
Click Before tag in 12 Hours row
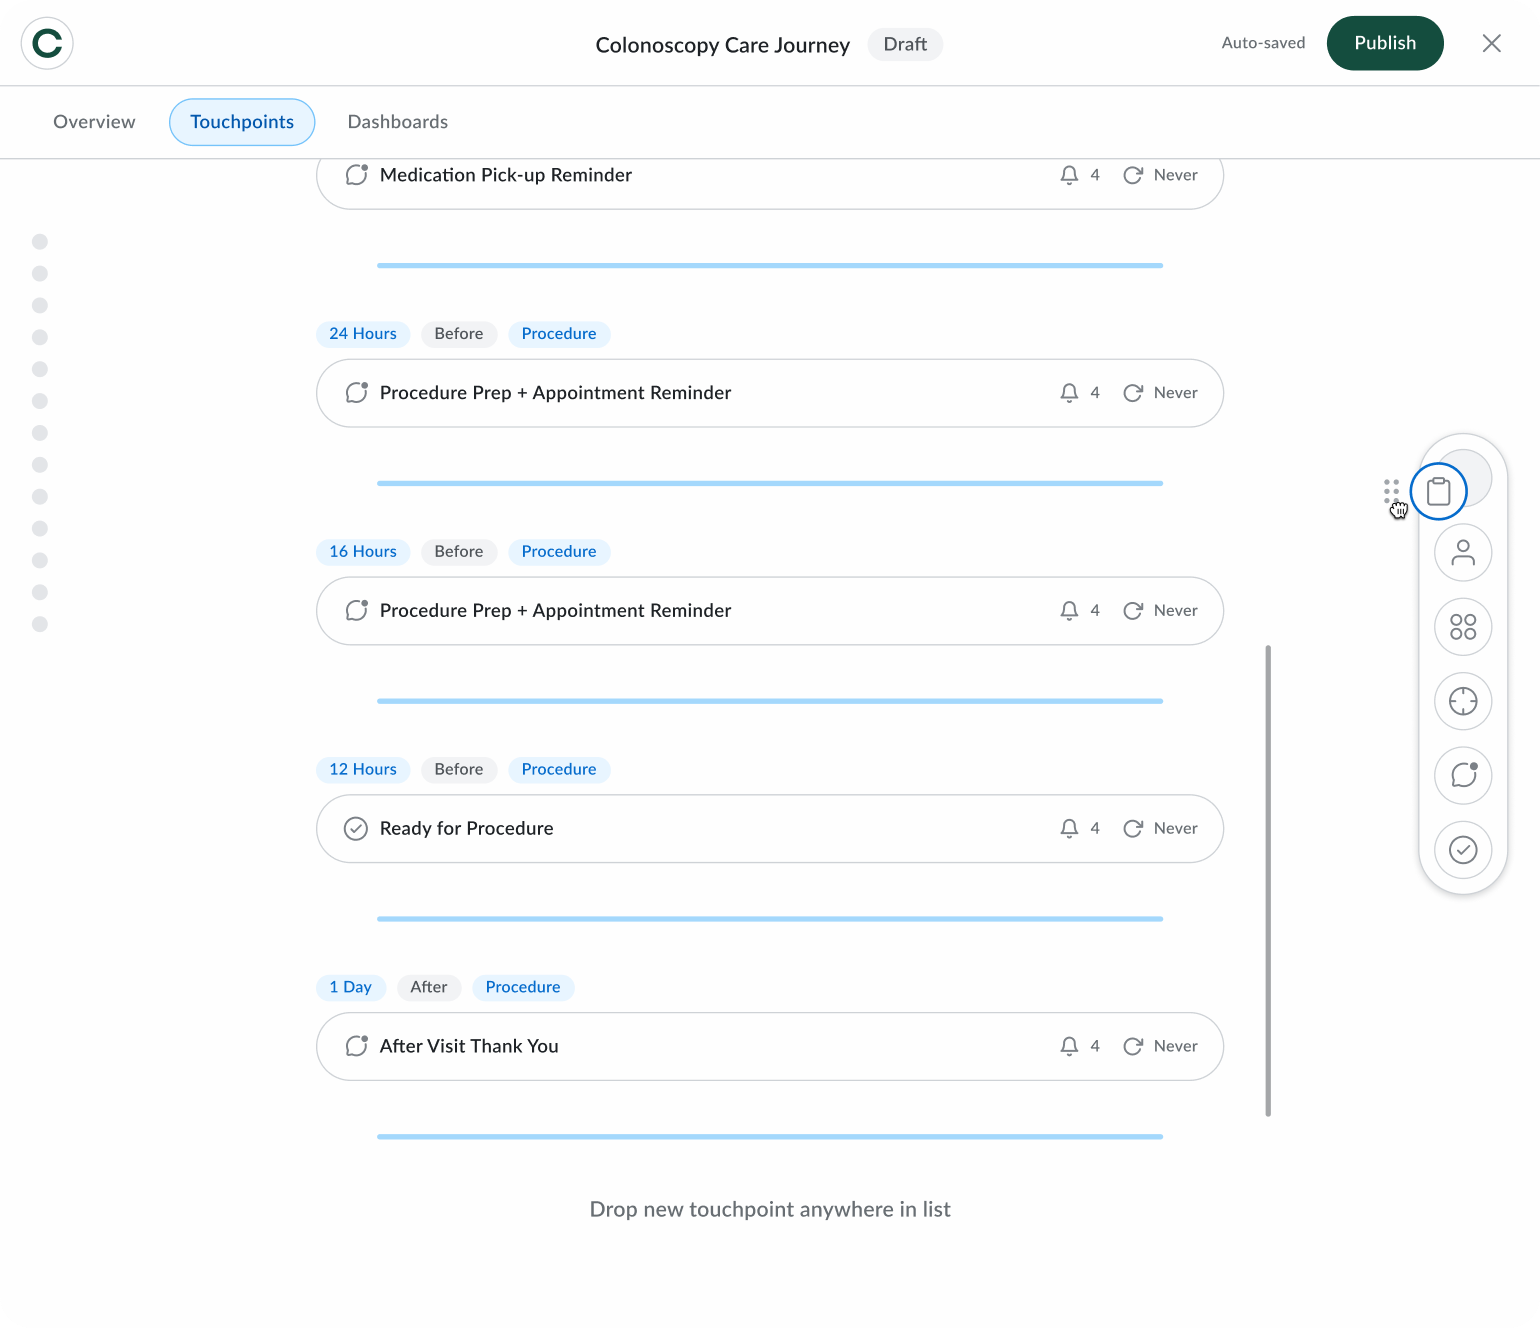459,770
